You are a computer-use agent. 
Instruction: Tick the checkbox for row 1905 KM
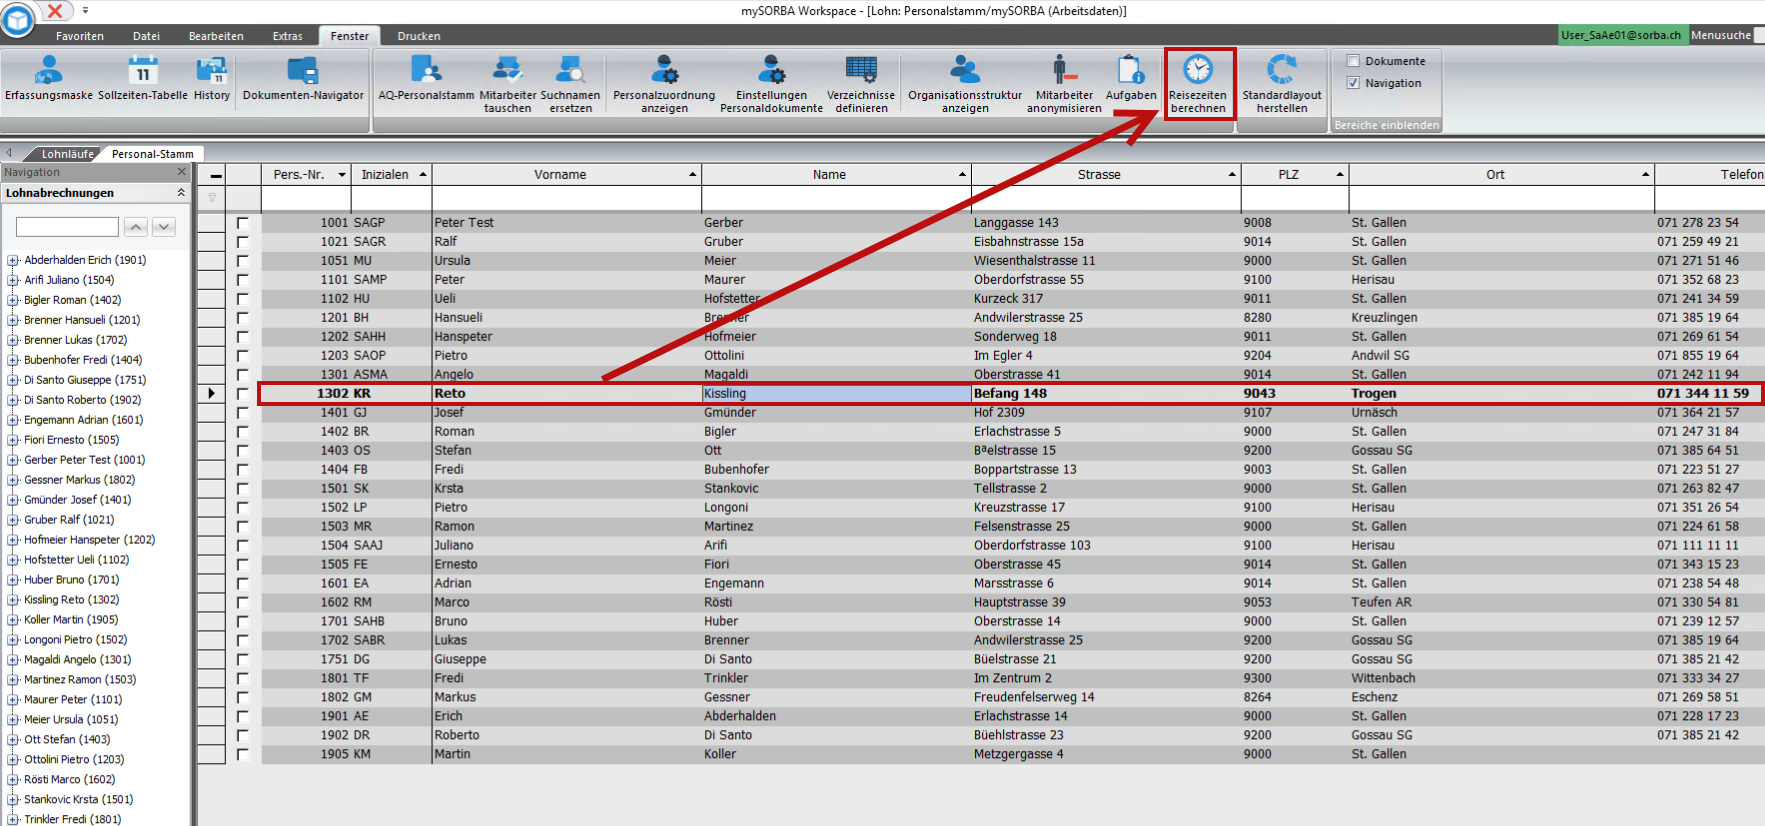pyautogui.click(x=242, y=755)
